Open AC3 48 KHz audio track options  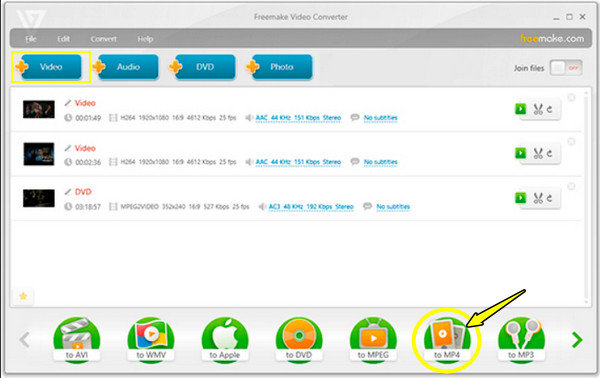[x=311, y=207]
